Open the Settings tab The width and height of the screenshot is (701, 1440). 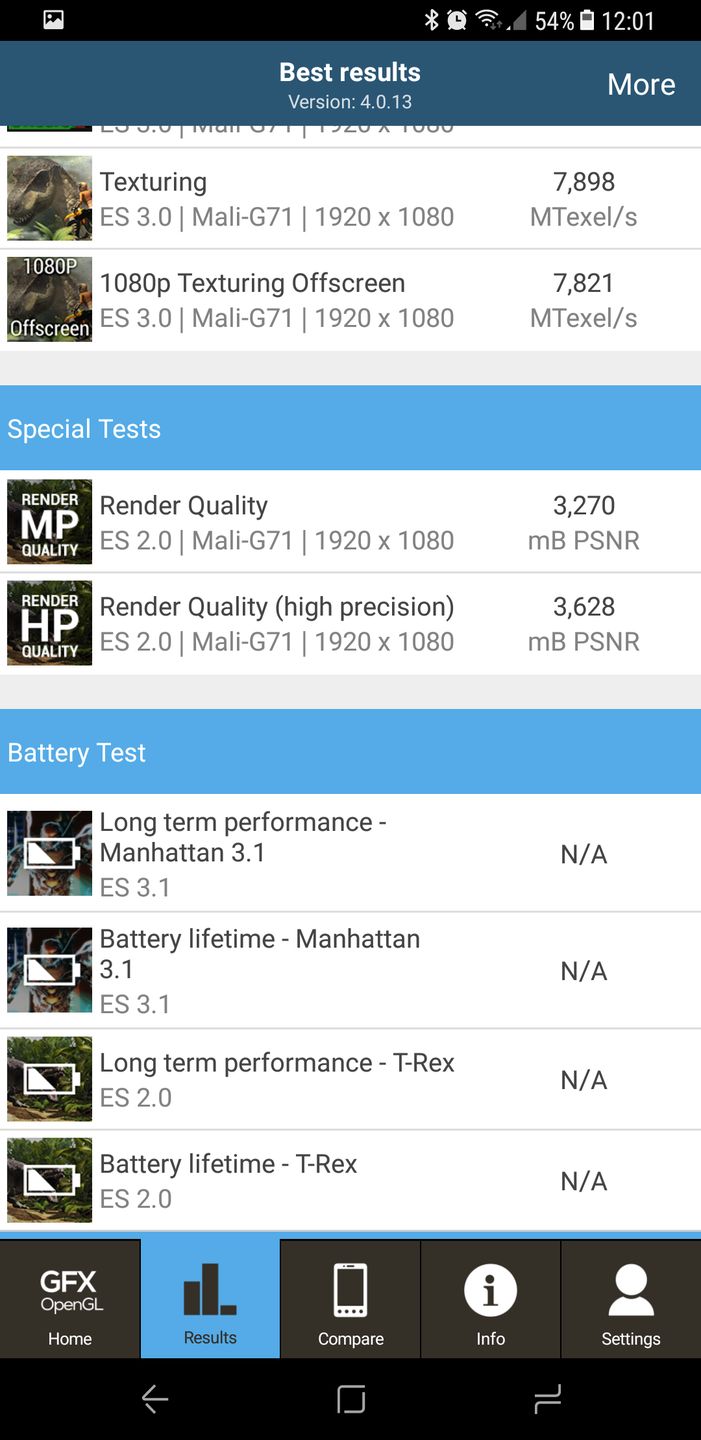[630, 1299]
